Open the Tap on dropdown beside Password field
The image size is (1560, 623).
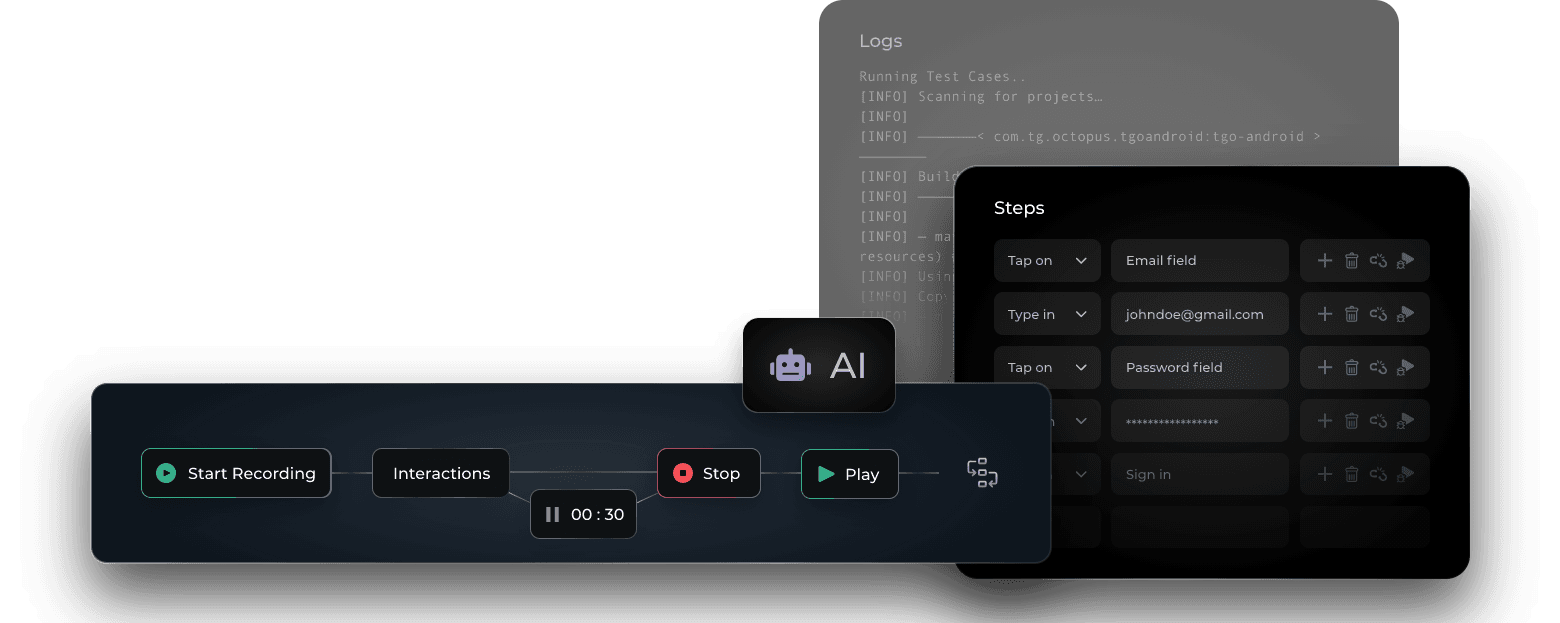coord(1047,367)
